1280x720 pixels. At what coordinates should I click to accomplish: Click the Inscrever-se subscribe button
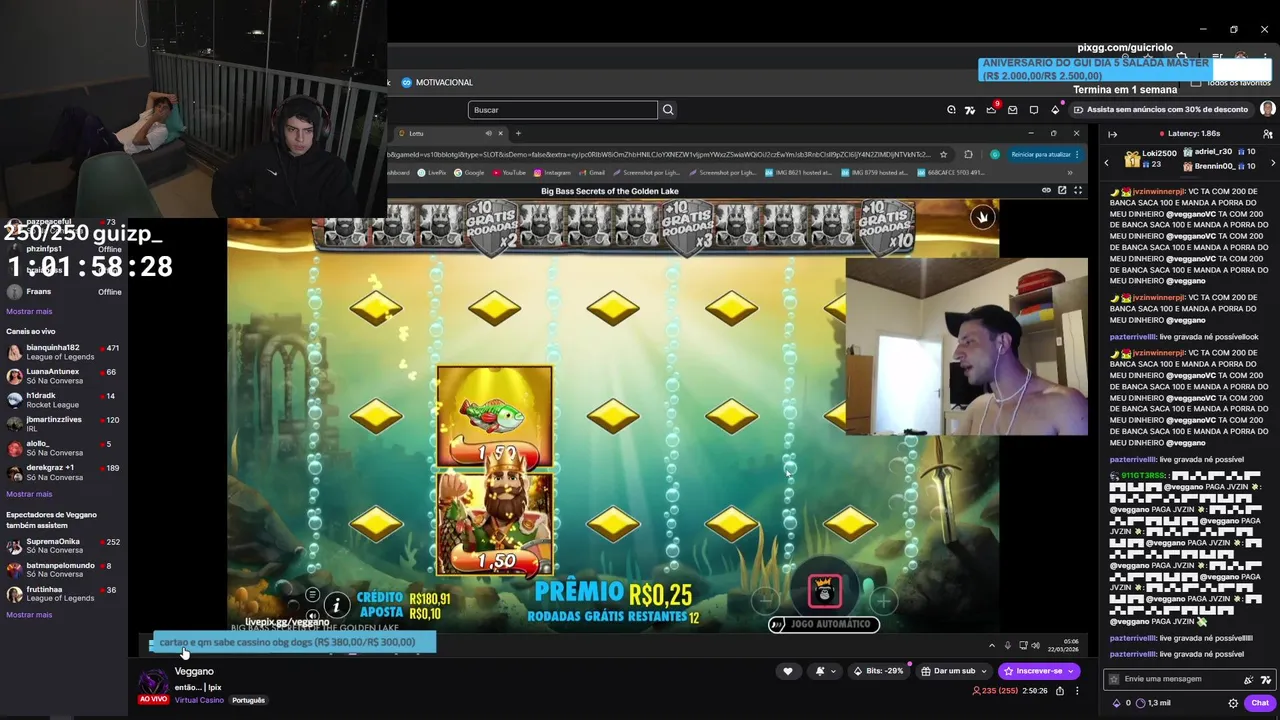[x=1038, y=671]
